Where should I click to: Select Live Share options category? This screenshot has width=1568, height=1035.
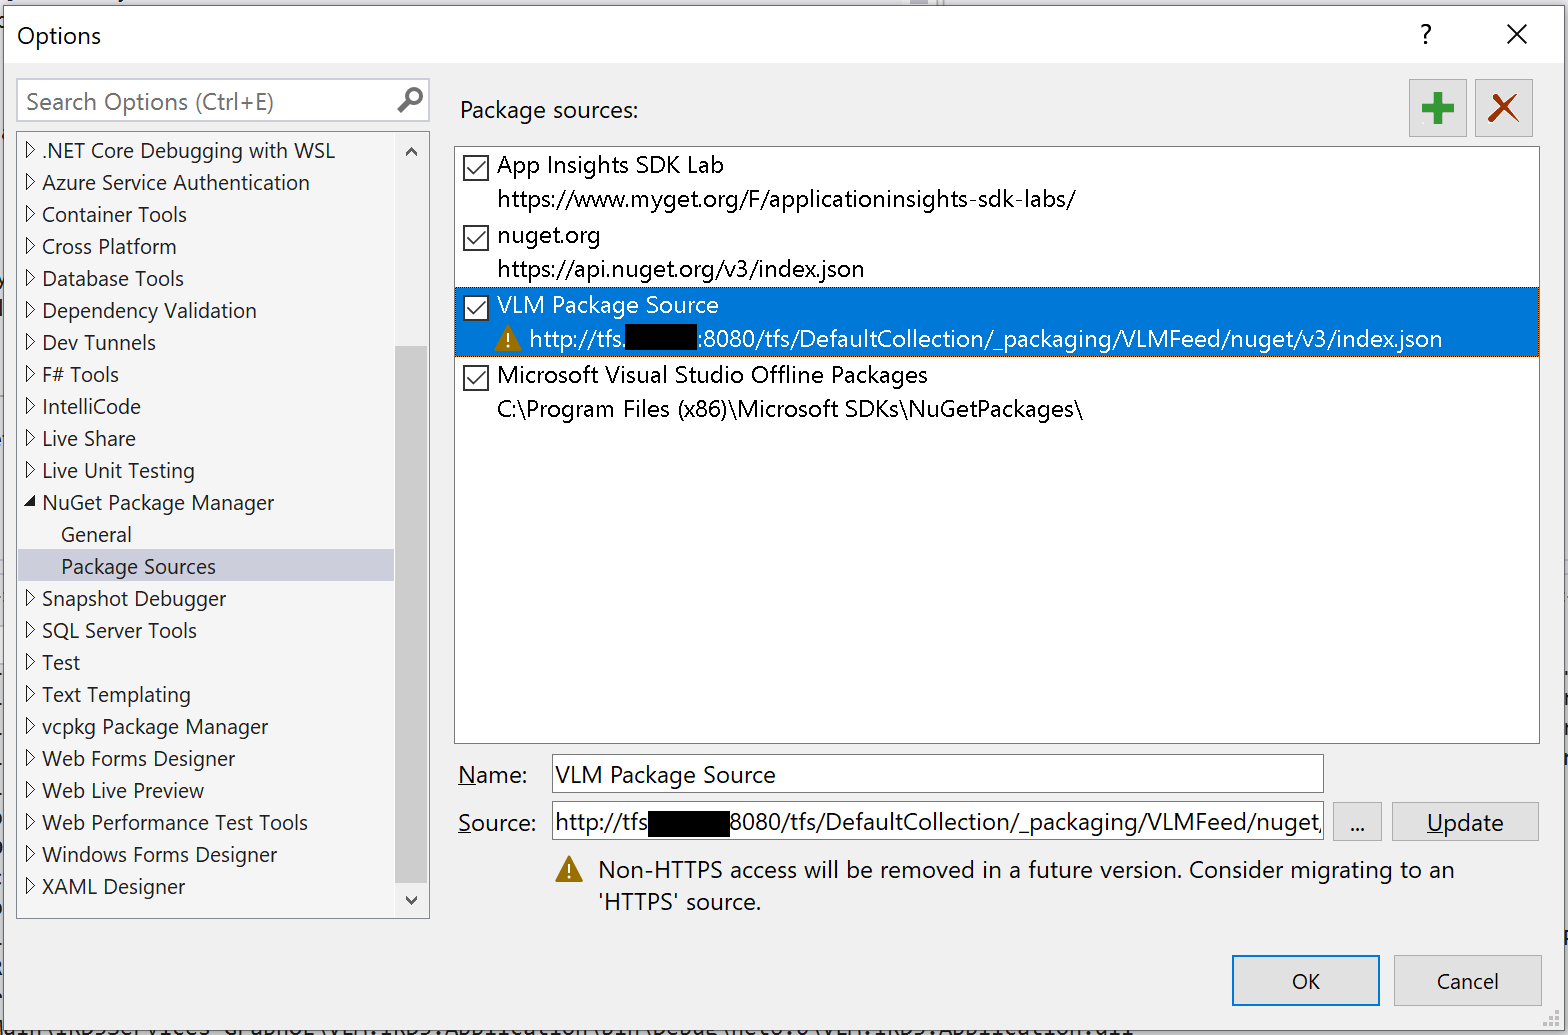(89, 438)
